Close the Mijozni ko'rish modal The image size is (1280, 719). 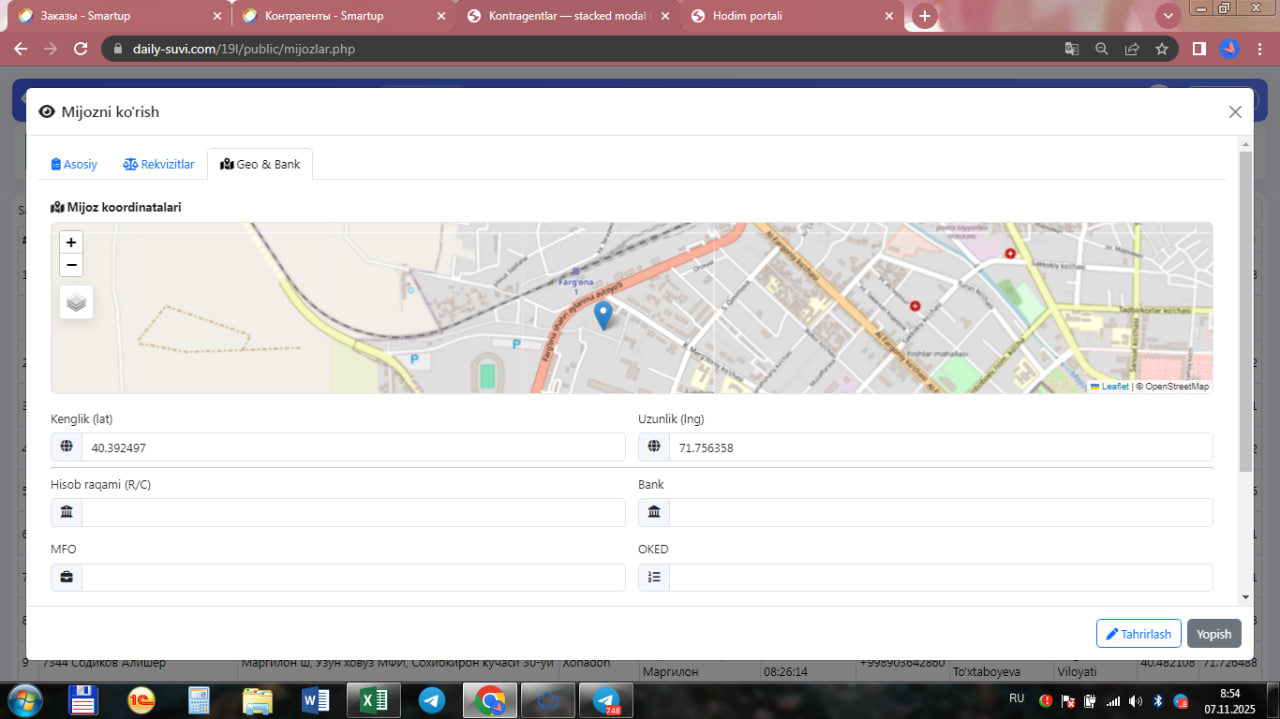tap(1235, 112)
